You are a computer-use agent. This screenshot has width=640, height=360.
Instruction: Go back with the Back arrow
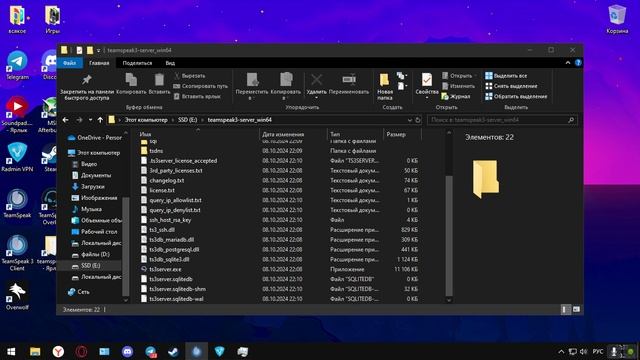(66, 120)
